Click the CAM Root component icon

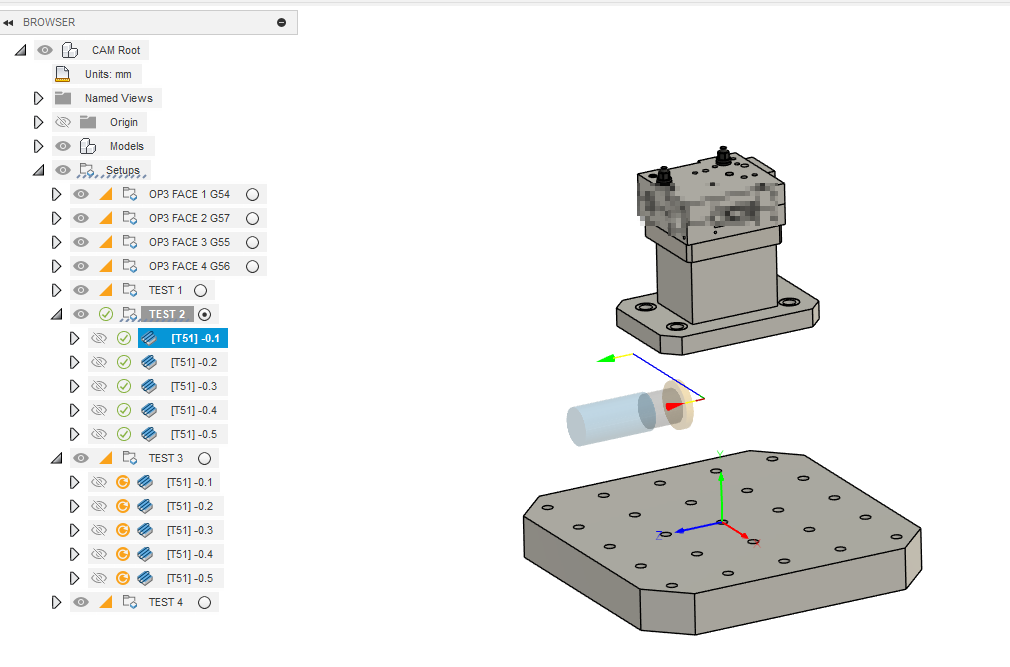click(x=69, y=49)
